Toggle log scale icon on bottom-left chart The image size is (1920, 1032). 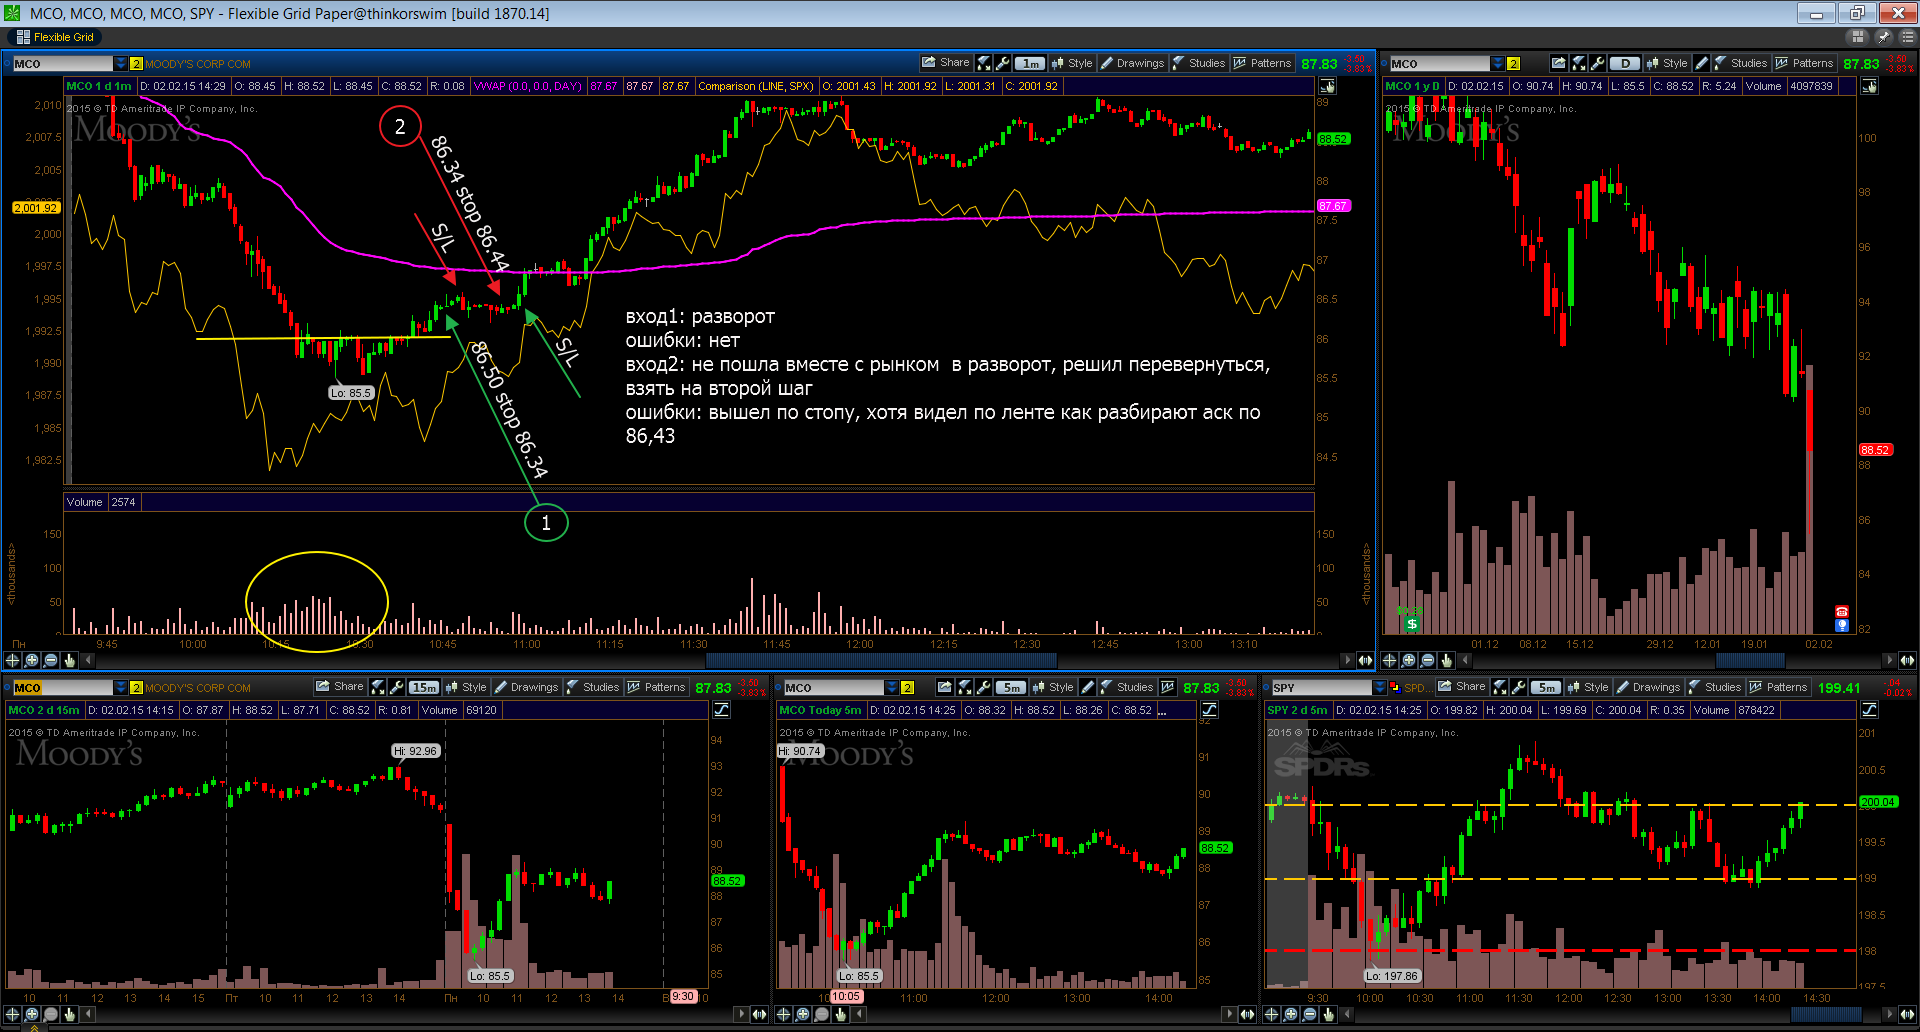coord(721,710)
